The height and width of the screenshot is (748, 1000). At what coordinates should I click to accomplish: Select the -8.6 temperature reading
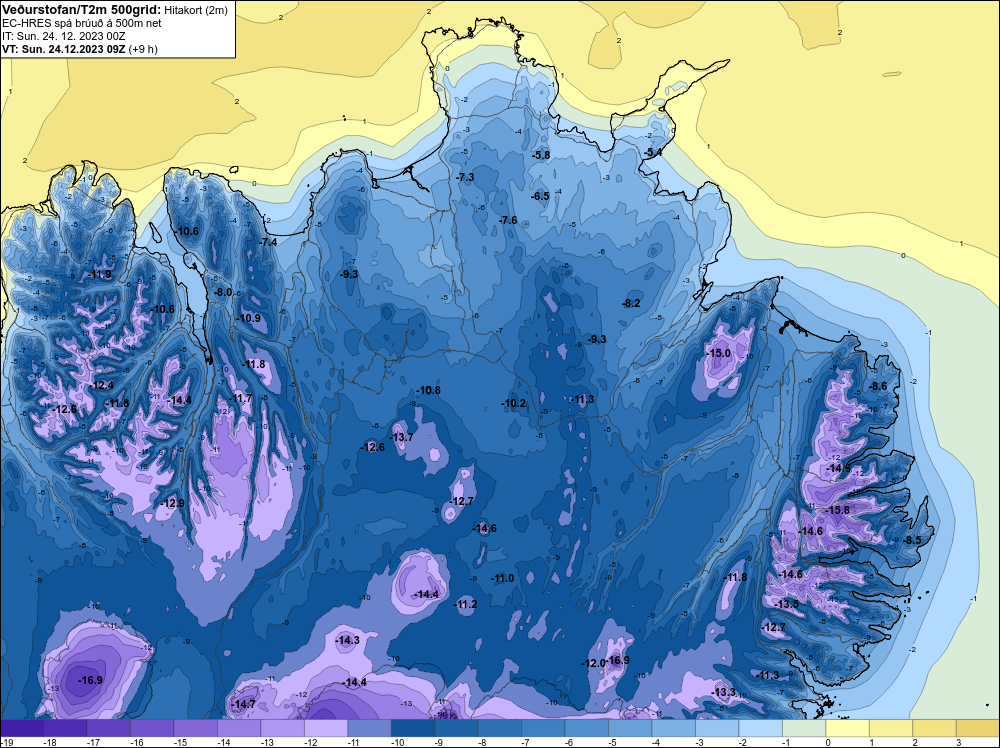pos(879,386)
